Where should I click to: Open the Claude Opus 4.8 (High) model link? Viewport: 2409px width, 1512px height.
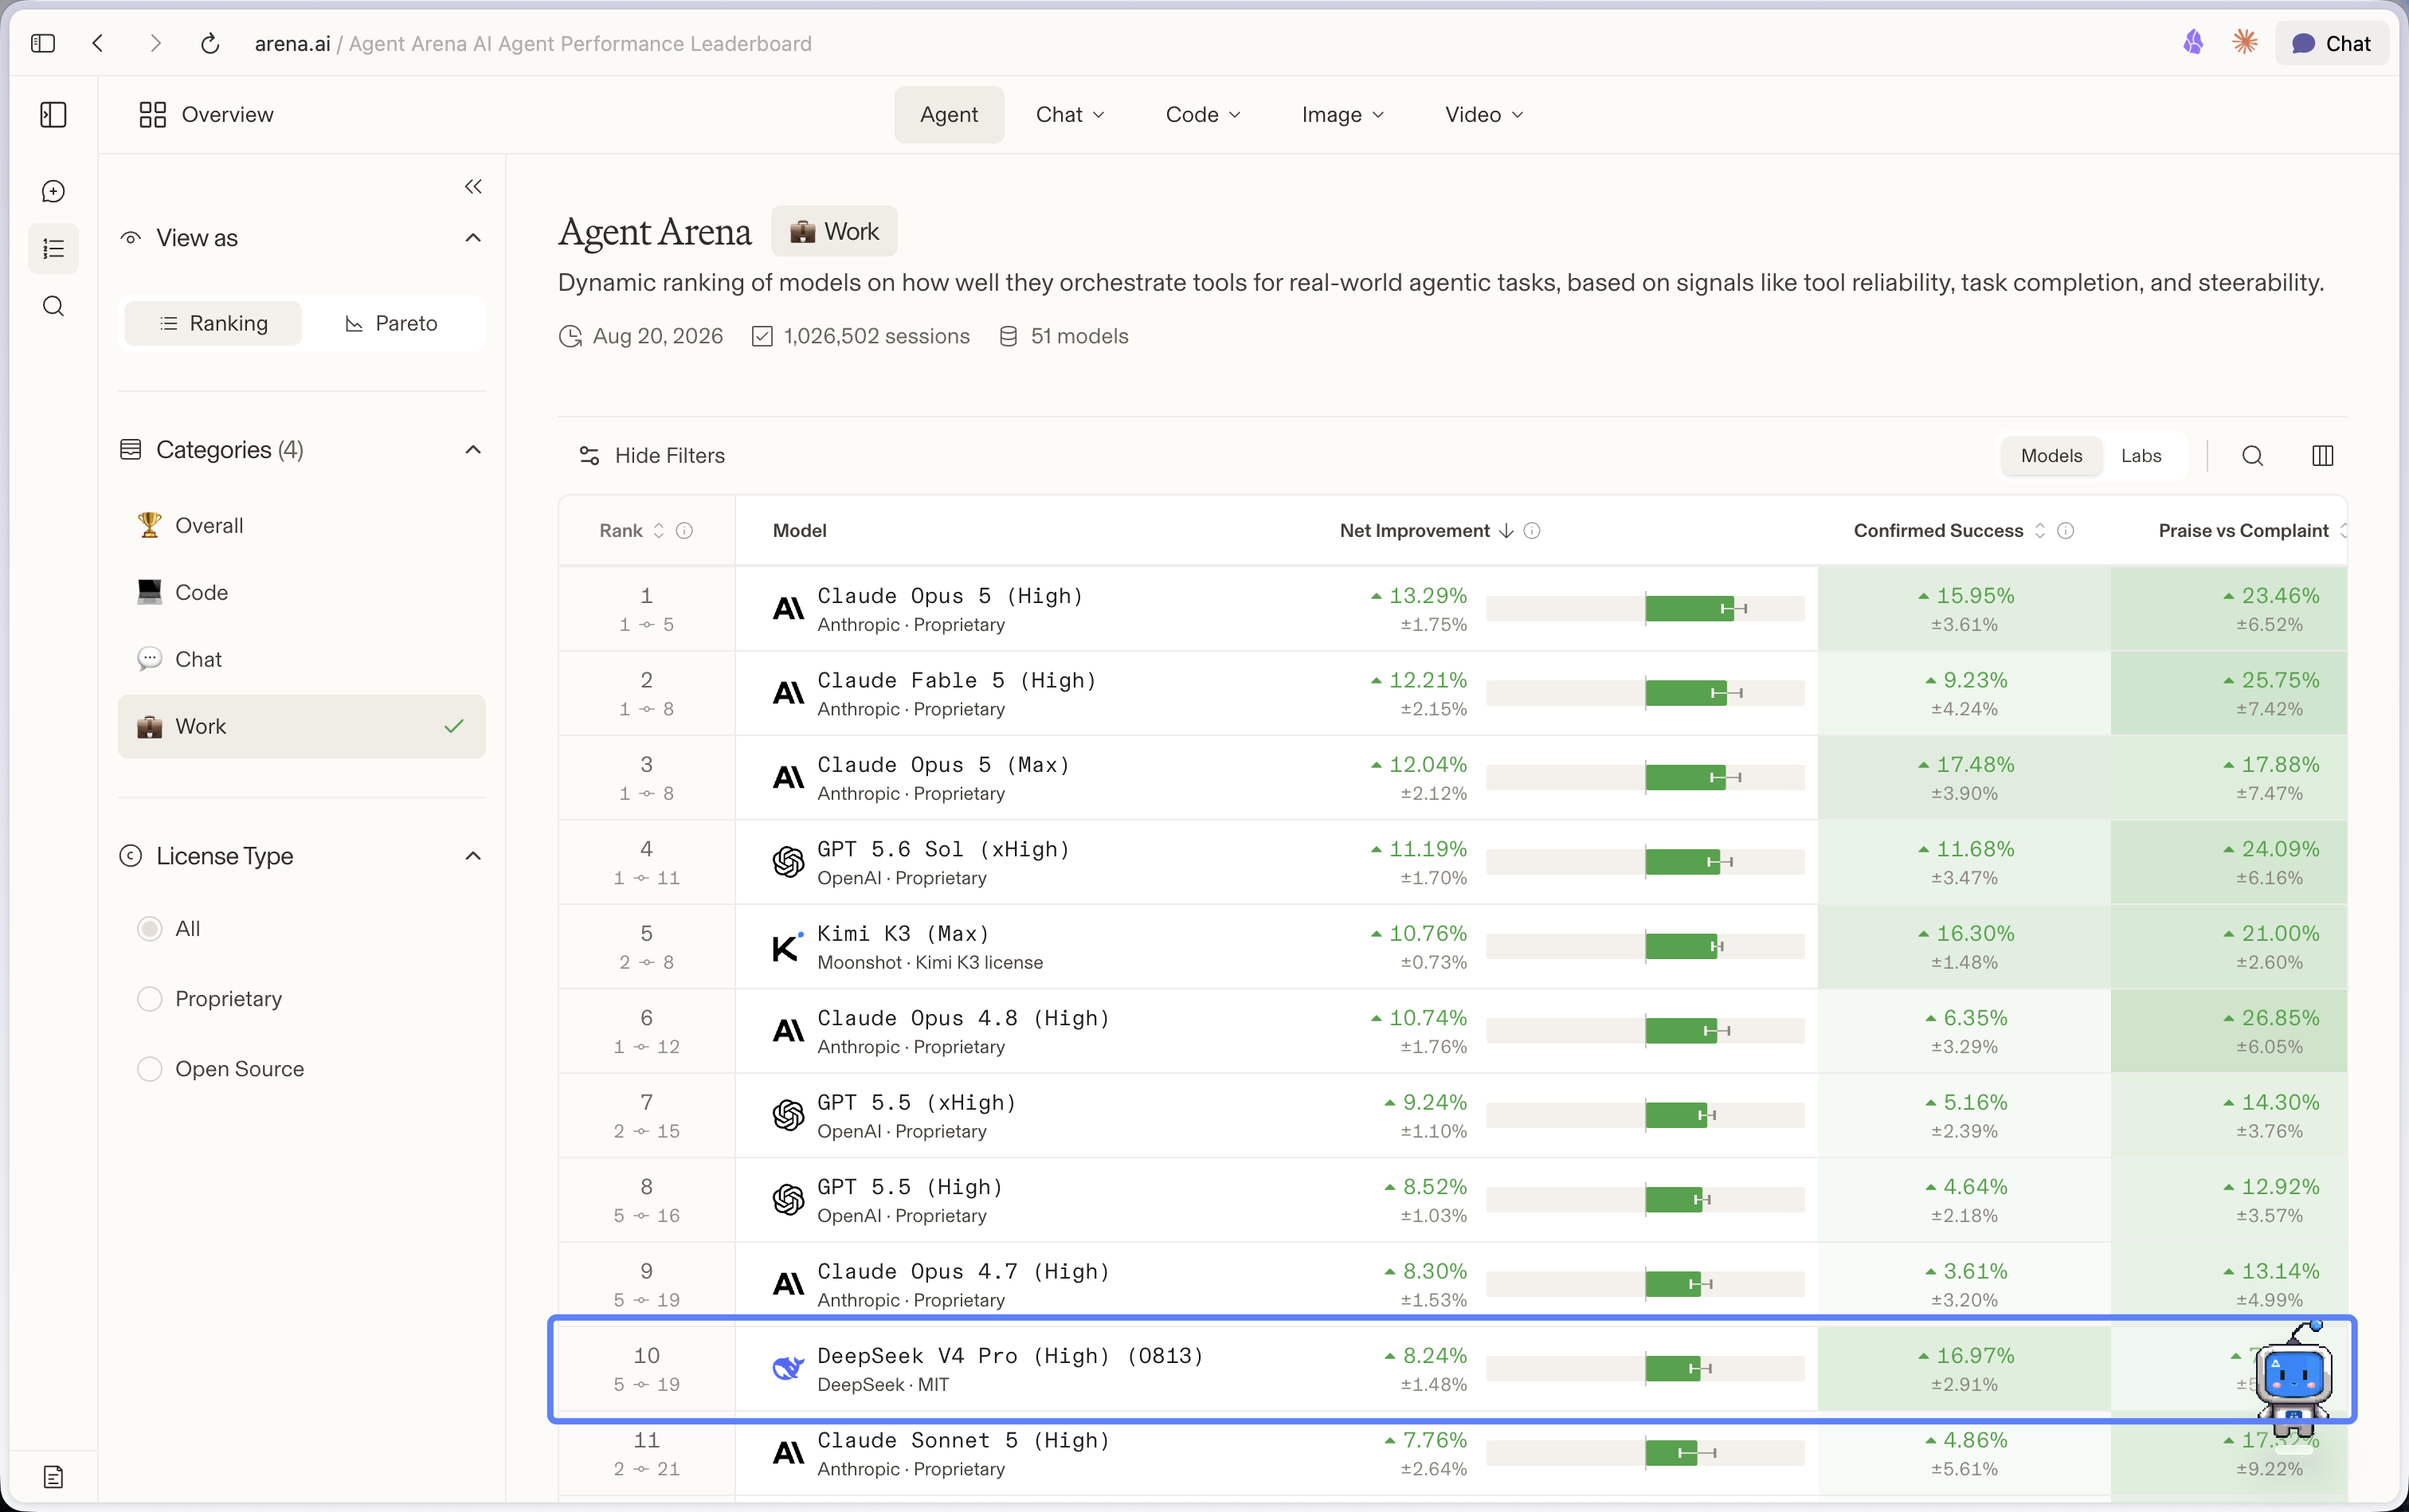[964, 1018]
